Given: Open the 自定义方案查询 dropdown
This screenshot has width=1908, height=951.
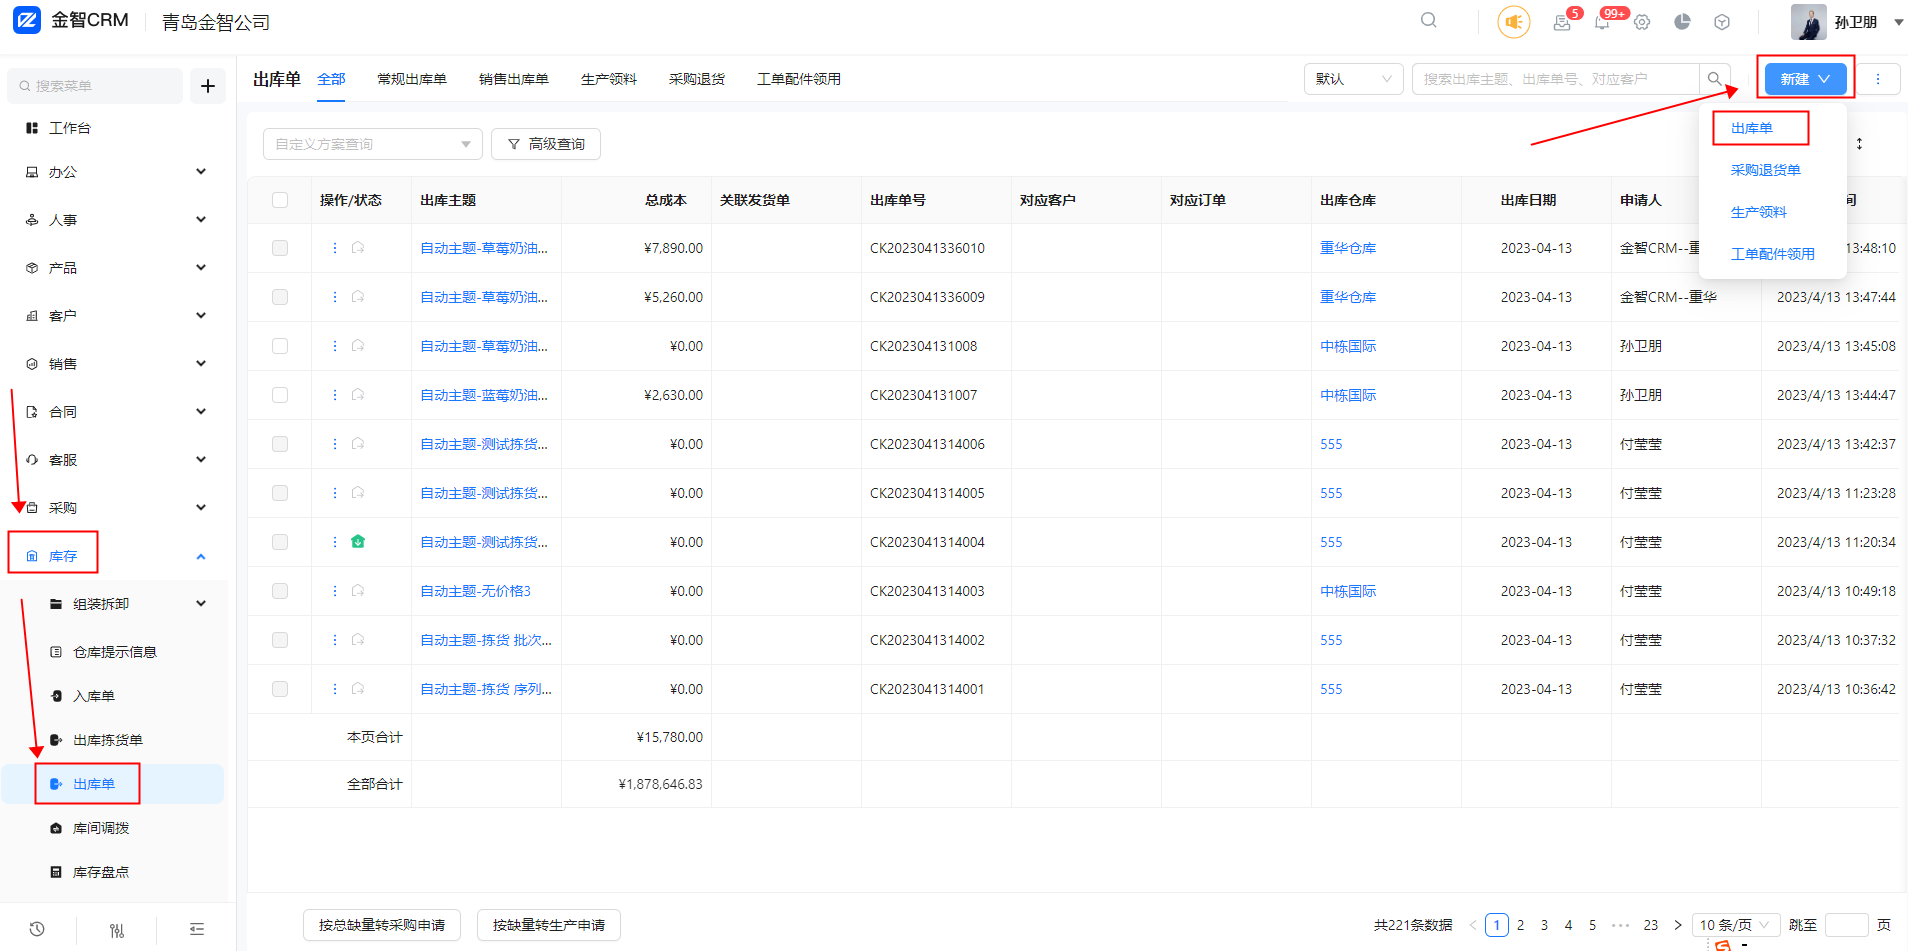Looking at the screenshot, I should (373, 144).
